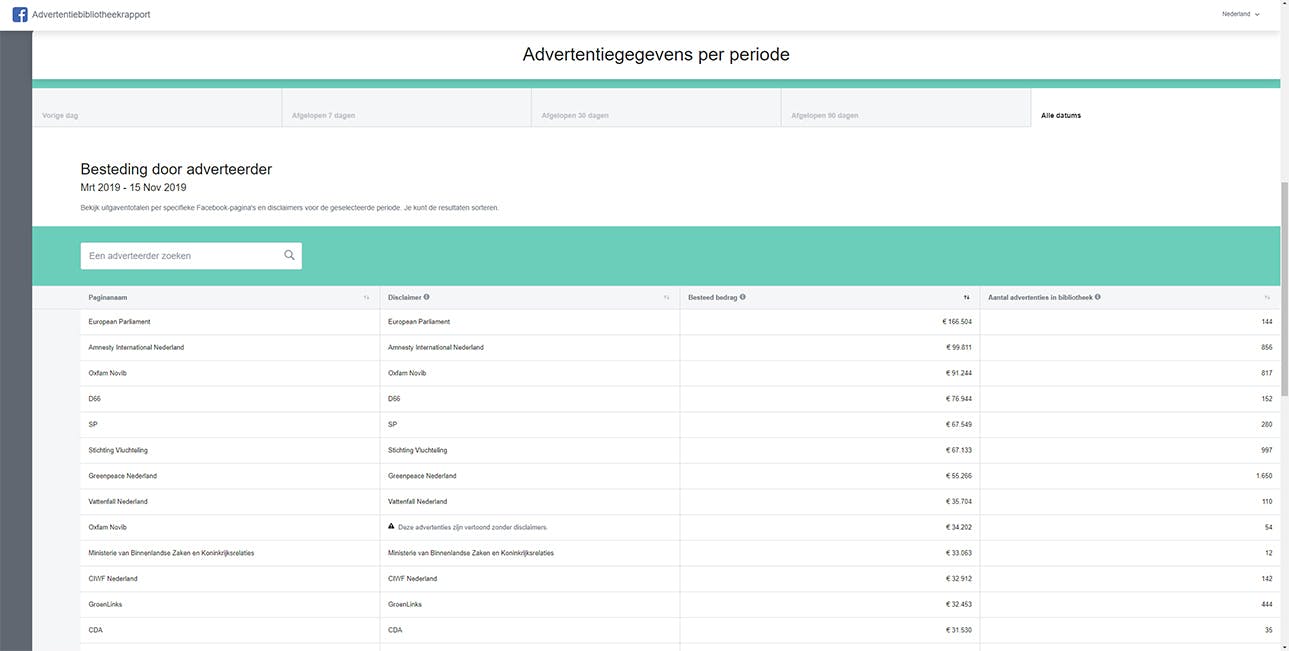Click the Advertentiebibliotheekrapport title link
The height and width of the screenshot is (651, 1289).
coord(91,14)
